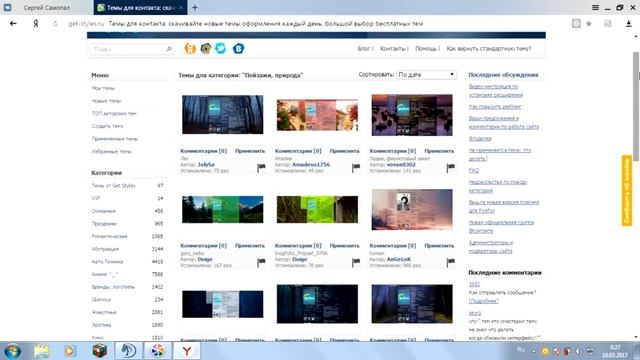The height and width of the screenshot is (360, 640).
Task: Open author profile JolySa
Action: tap(206, 164)
